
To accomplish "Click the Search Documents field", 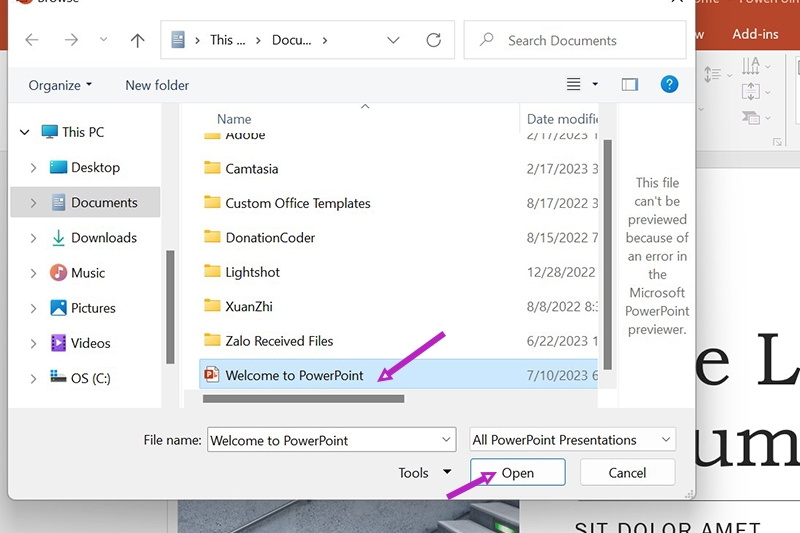I will pyautogui.click(x=575, y=40).
